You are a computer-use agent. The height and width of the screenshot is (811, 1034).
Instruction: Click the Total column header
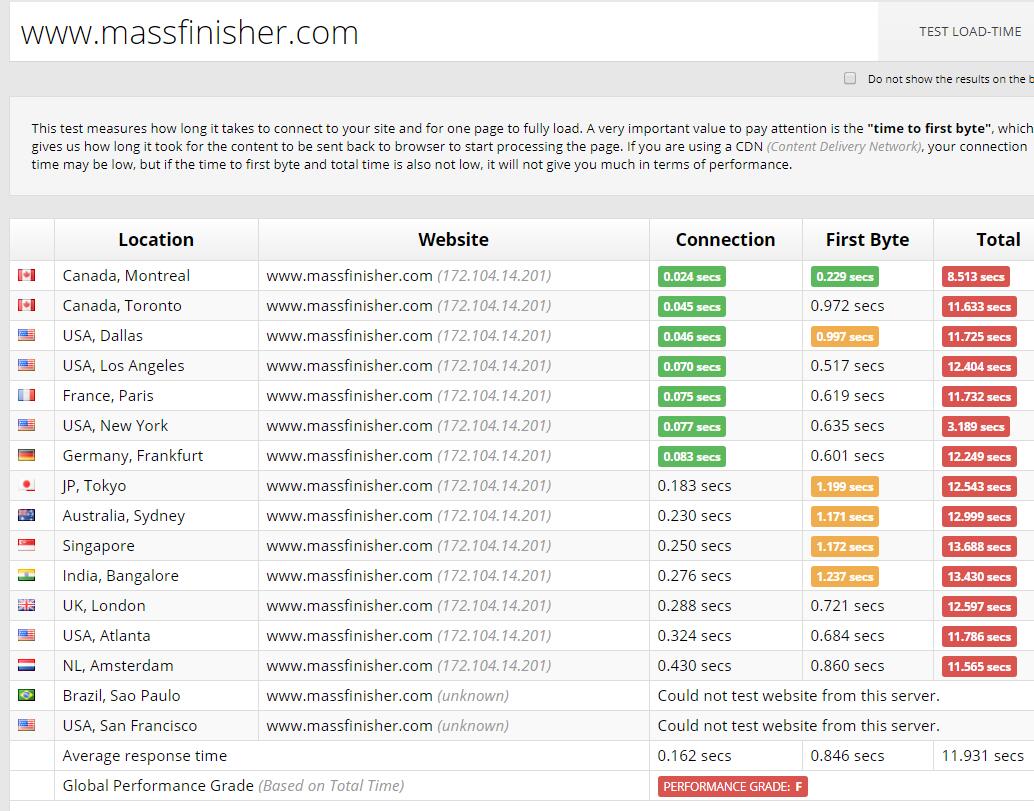[997, 240]
